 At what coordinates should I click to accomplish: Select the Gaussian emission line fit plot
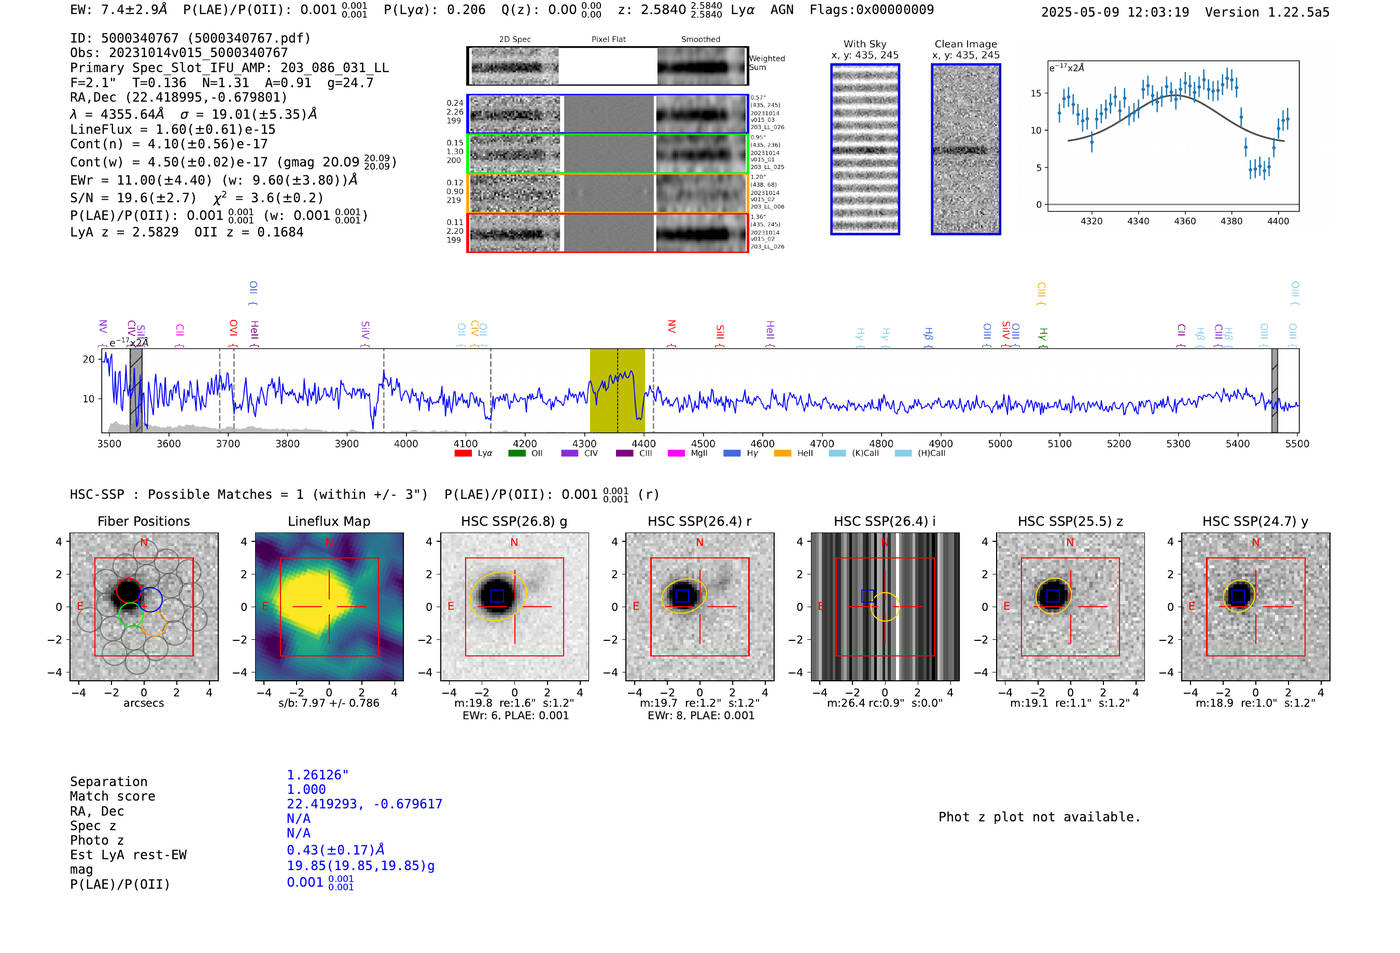click(1173, 136)
